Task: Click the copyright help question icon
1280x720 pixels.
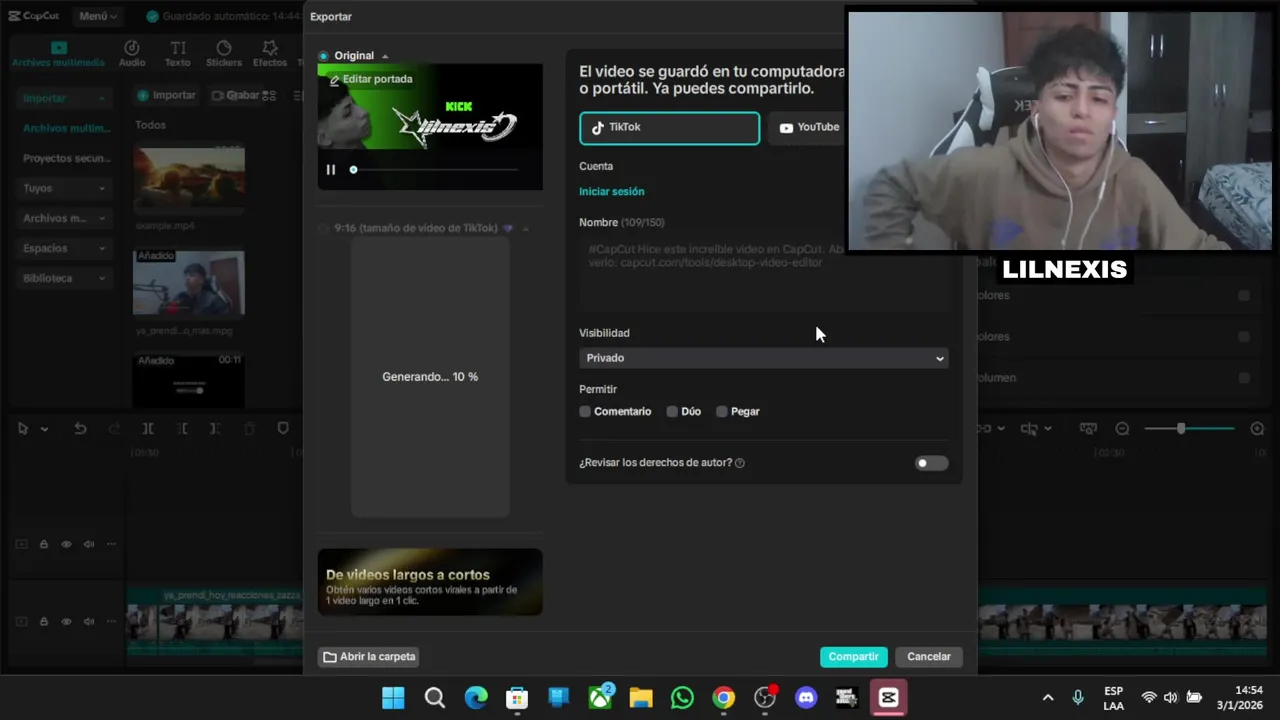Action: pos(740,463)
